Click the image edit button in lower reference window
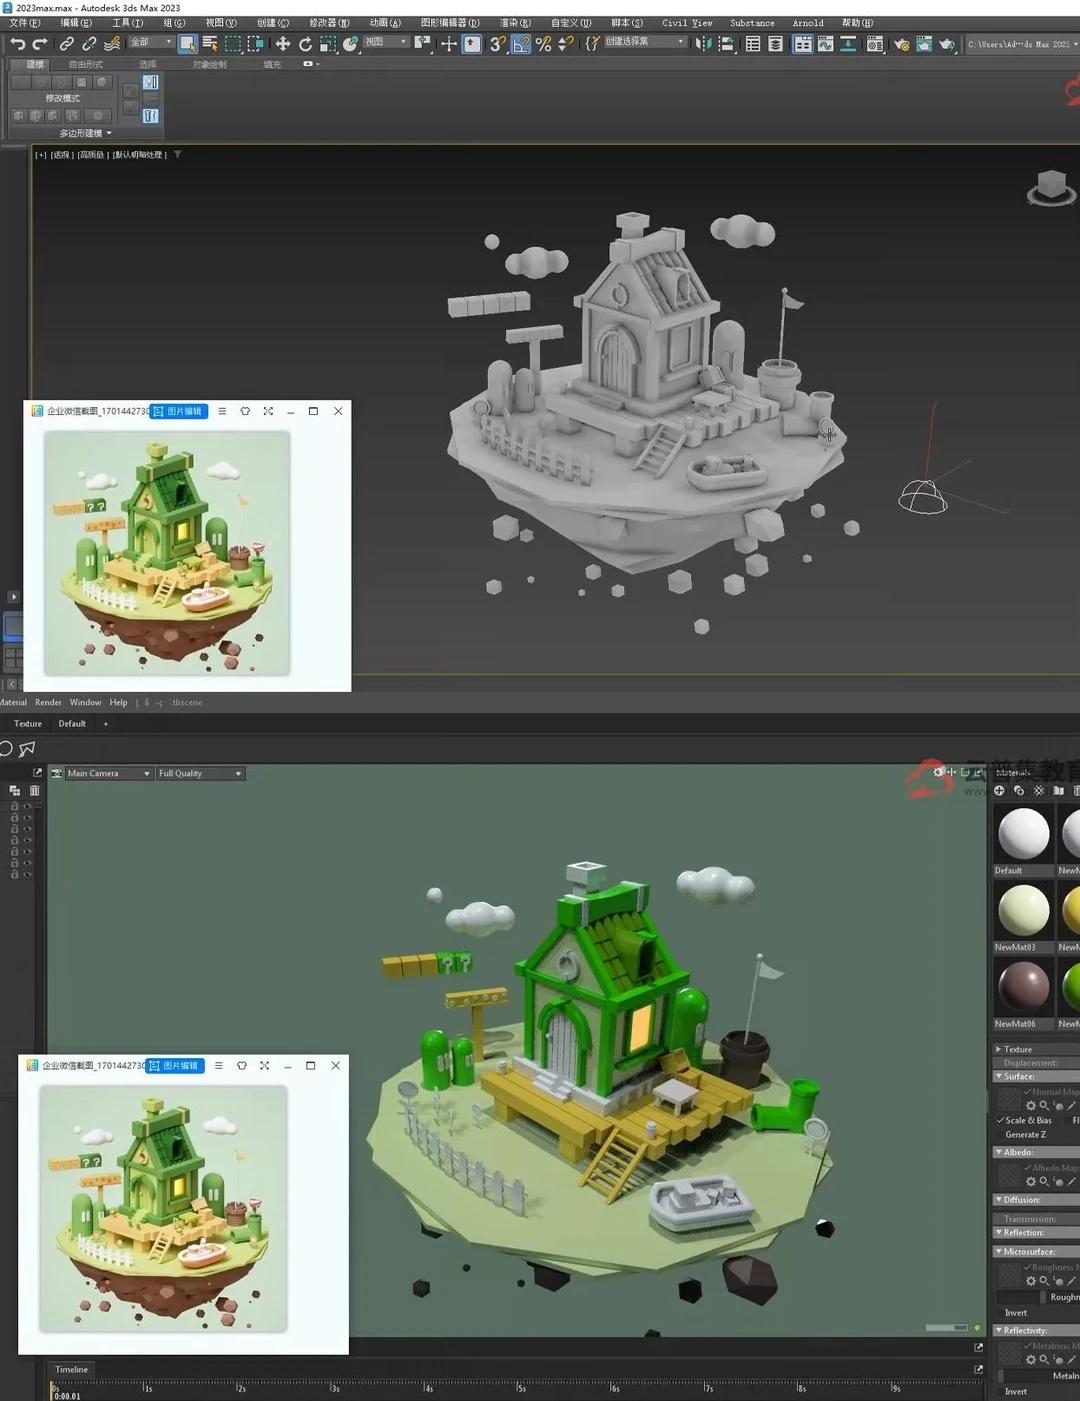1080x1401 pixels. coord(174,1066)
